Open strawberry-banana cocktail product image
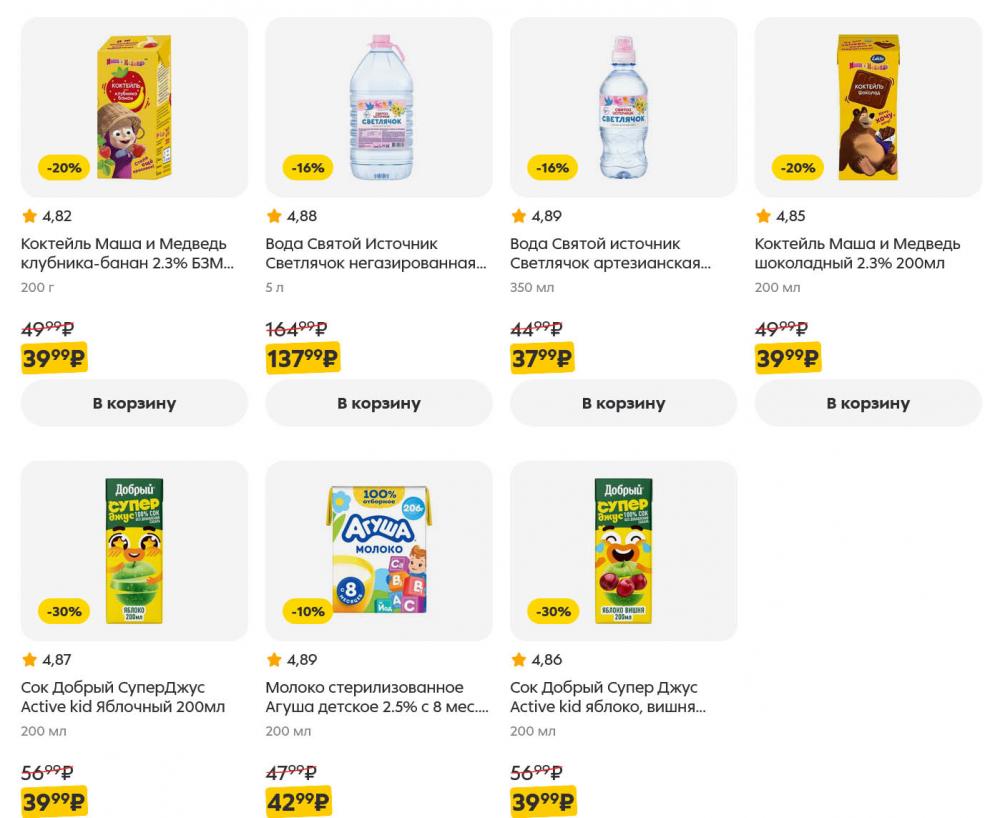Viewport: 1000px width, 818px height. click(x=134, y=106)
